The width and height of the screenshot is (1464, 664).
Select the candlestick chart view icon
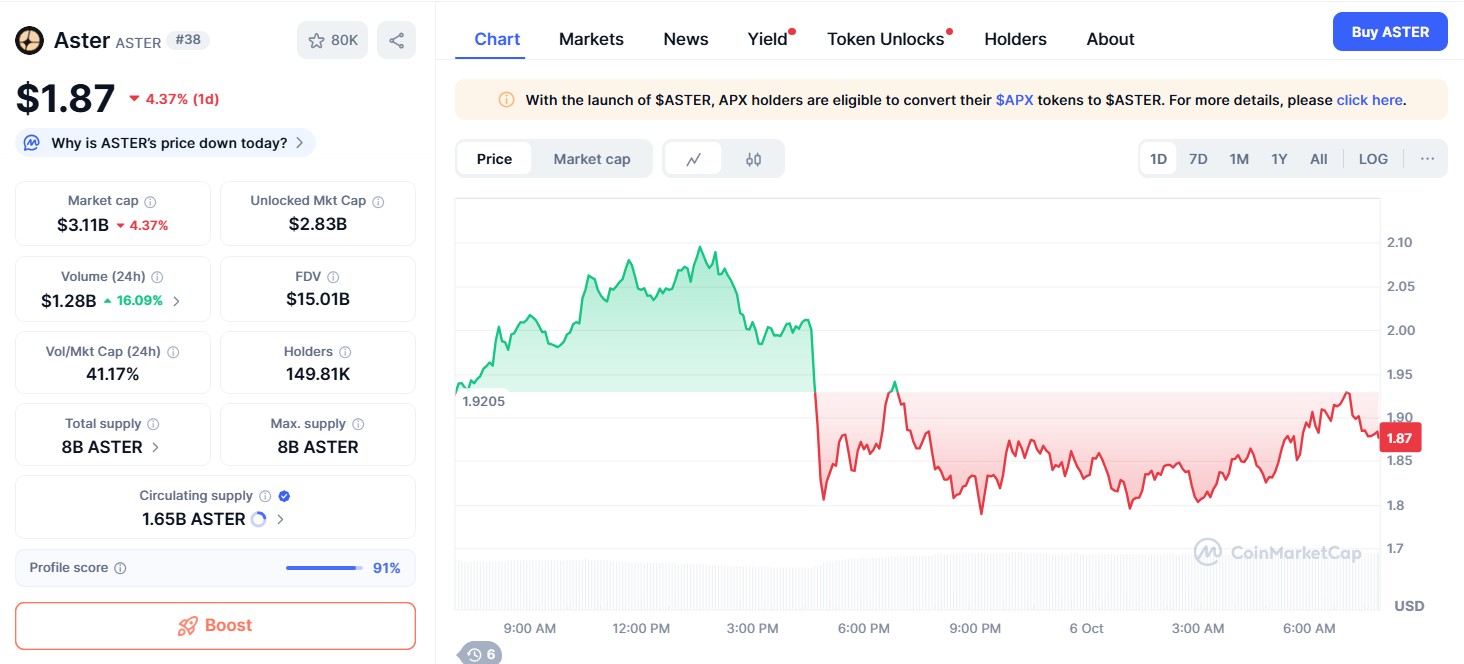753,159
